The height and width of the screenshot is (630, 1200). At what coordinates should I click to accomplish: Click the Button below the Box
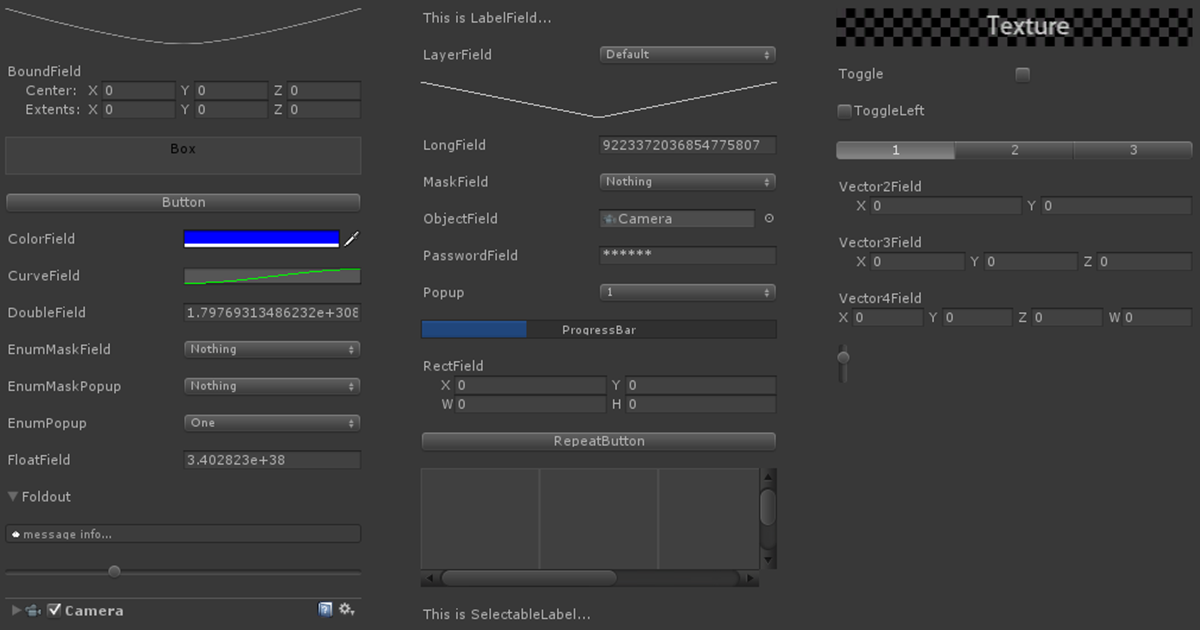pos(183,202)
